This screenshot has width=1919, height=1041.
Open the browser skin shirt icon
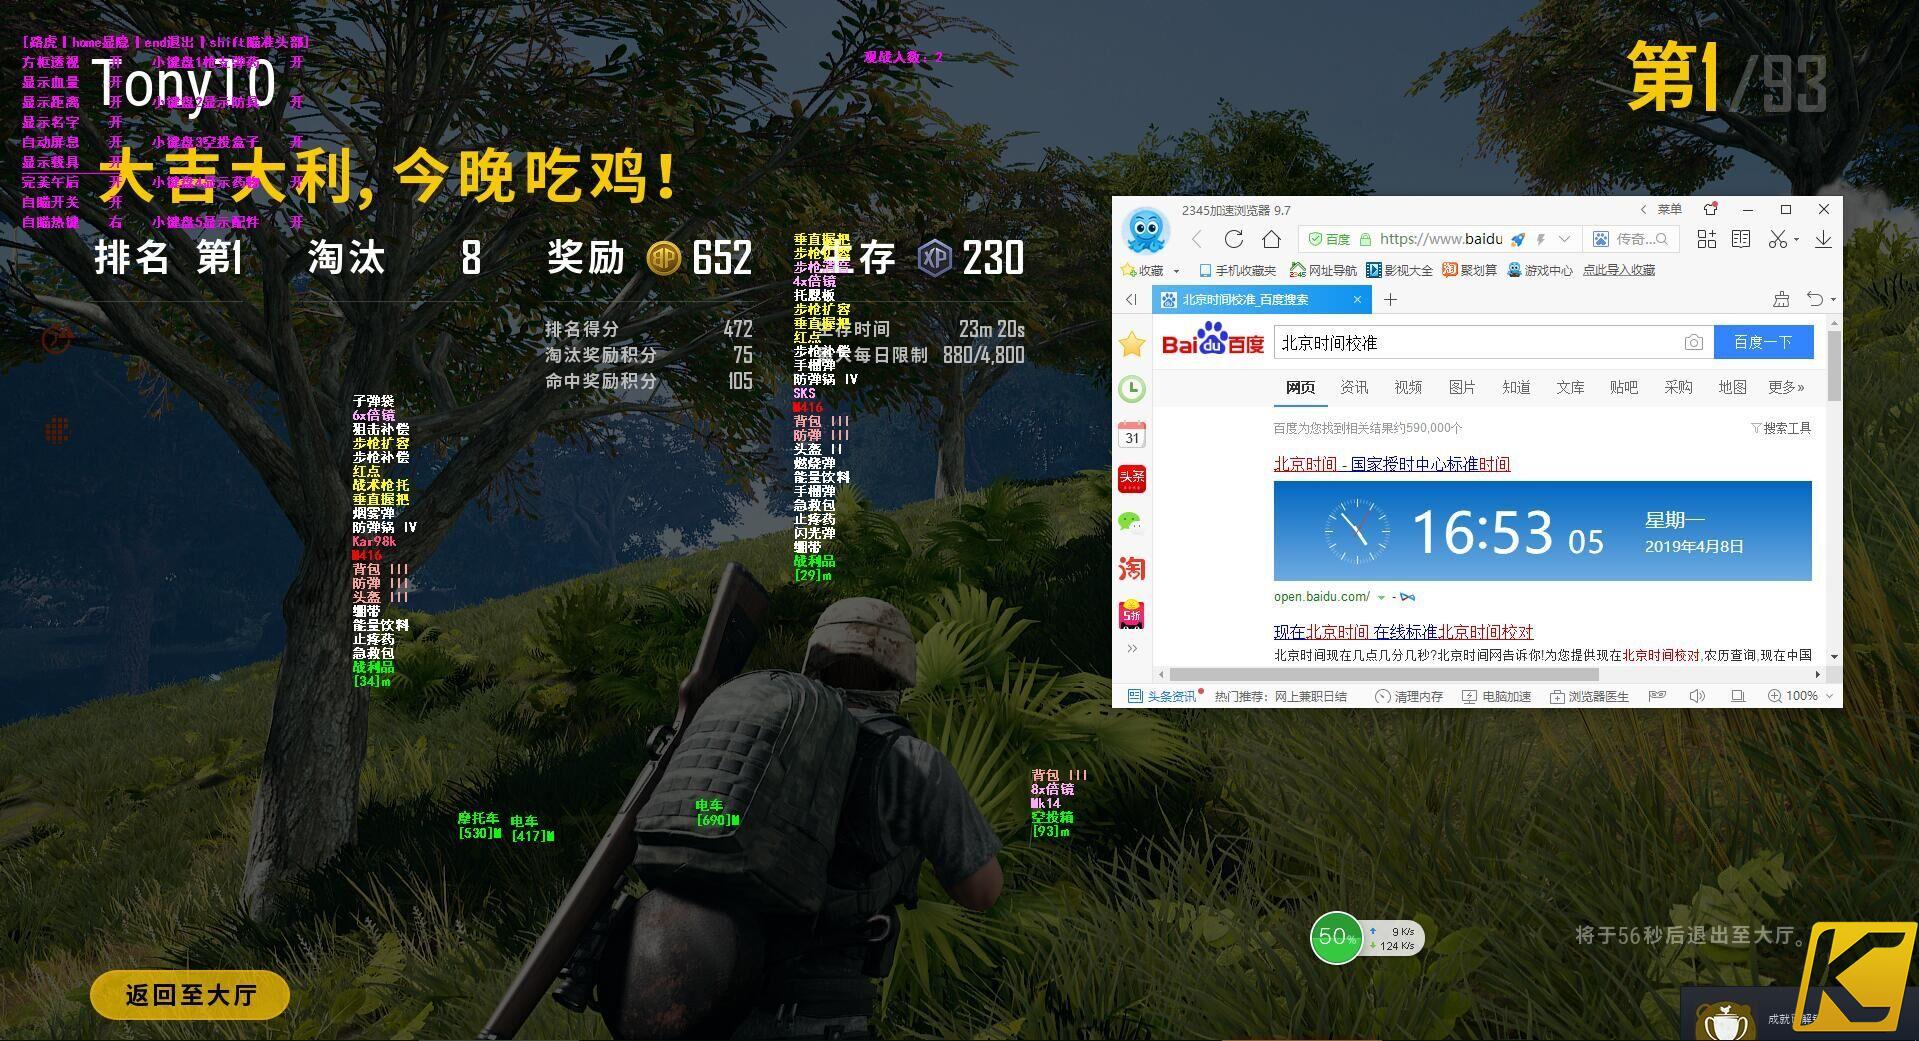(x=1711, y=209)
